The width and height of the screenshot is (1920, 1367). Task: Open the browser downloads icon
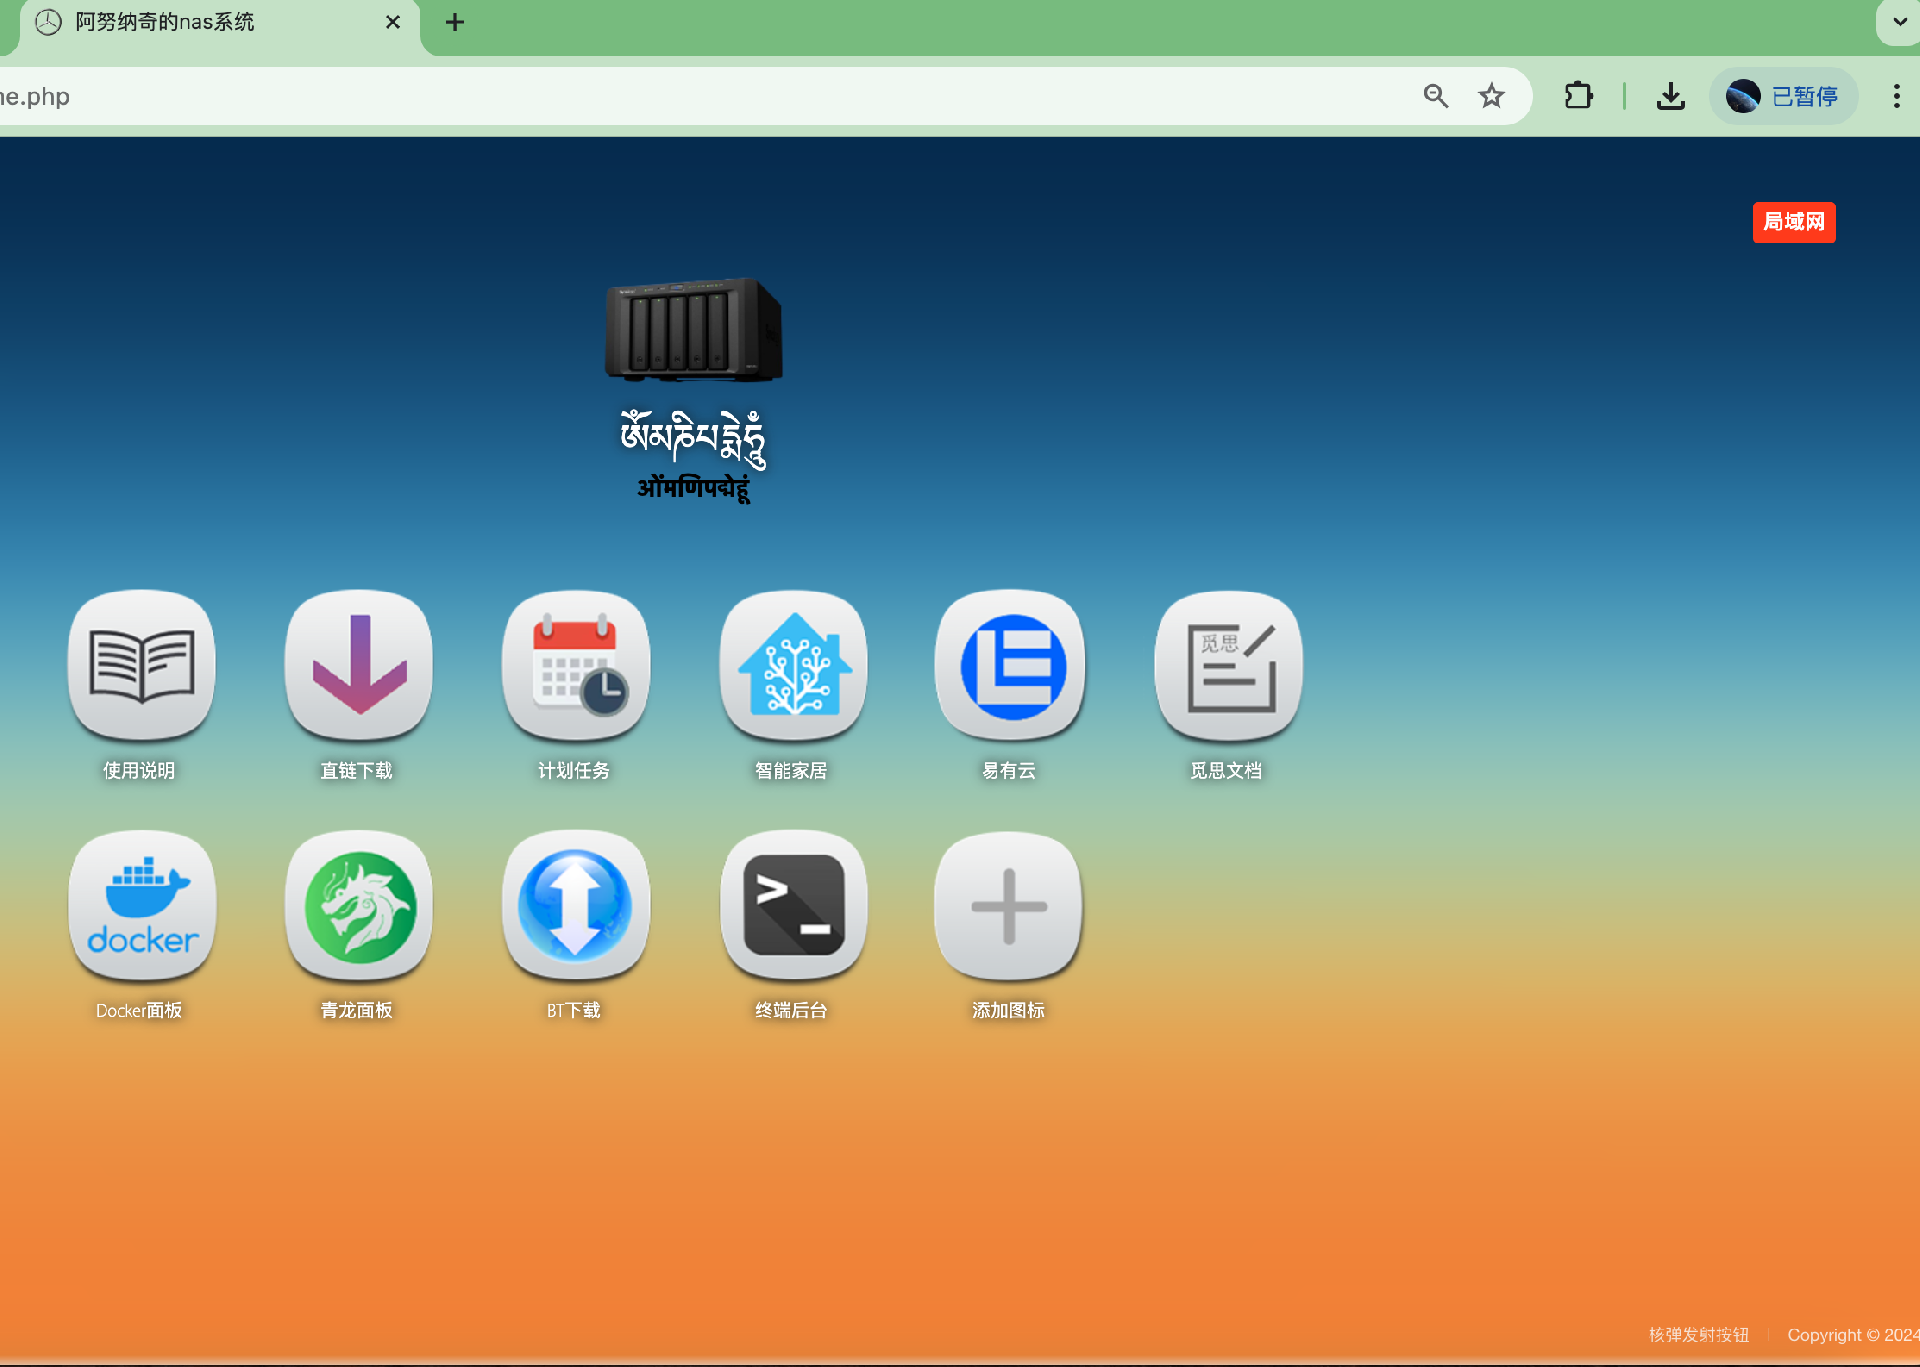coord(1670,96)
